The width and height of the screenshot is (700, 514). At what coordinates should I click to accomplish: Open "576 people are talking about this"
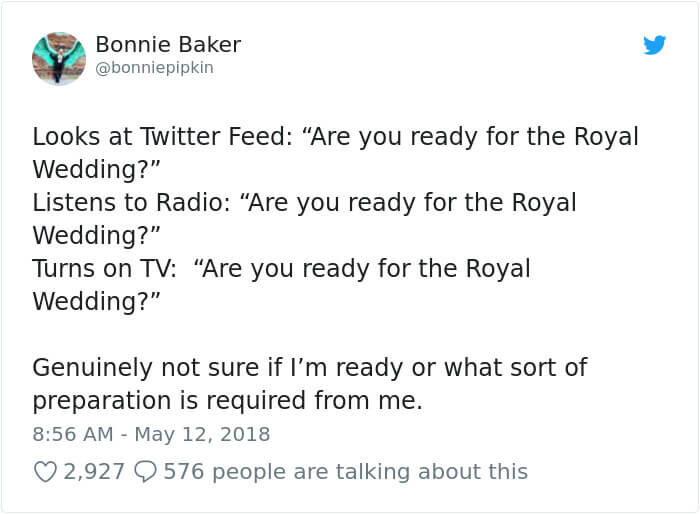pos(345,471)
